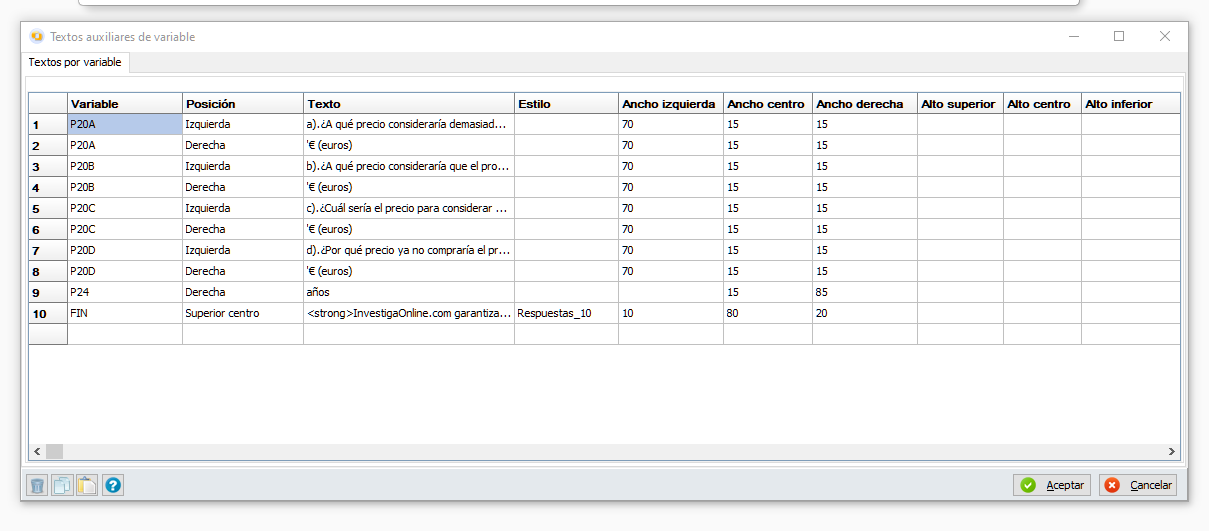Screen dimensions: 1209x531
Task: Select the Ancho derecha column header
Action: pos(865,104)
